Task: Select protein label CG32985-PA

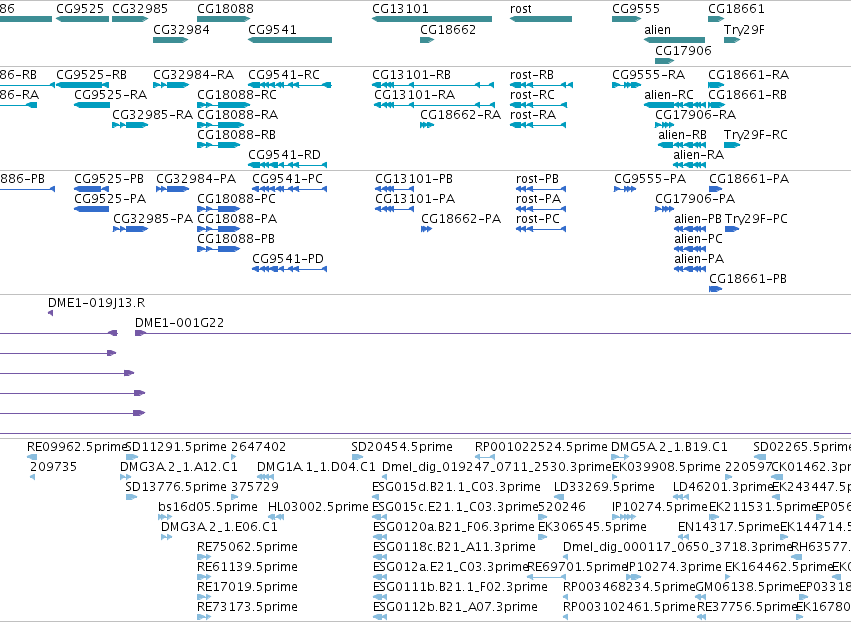Action: coord(153,219)
